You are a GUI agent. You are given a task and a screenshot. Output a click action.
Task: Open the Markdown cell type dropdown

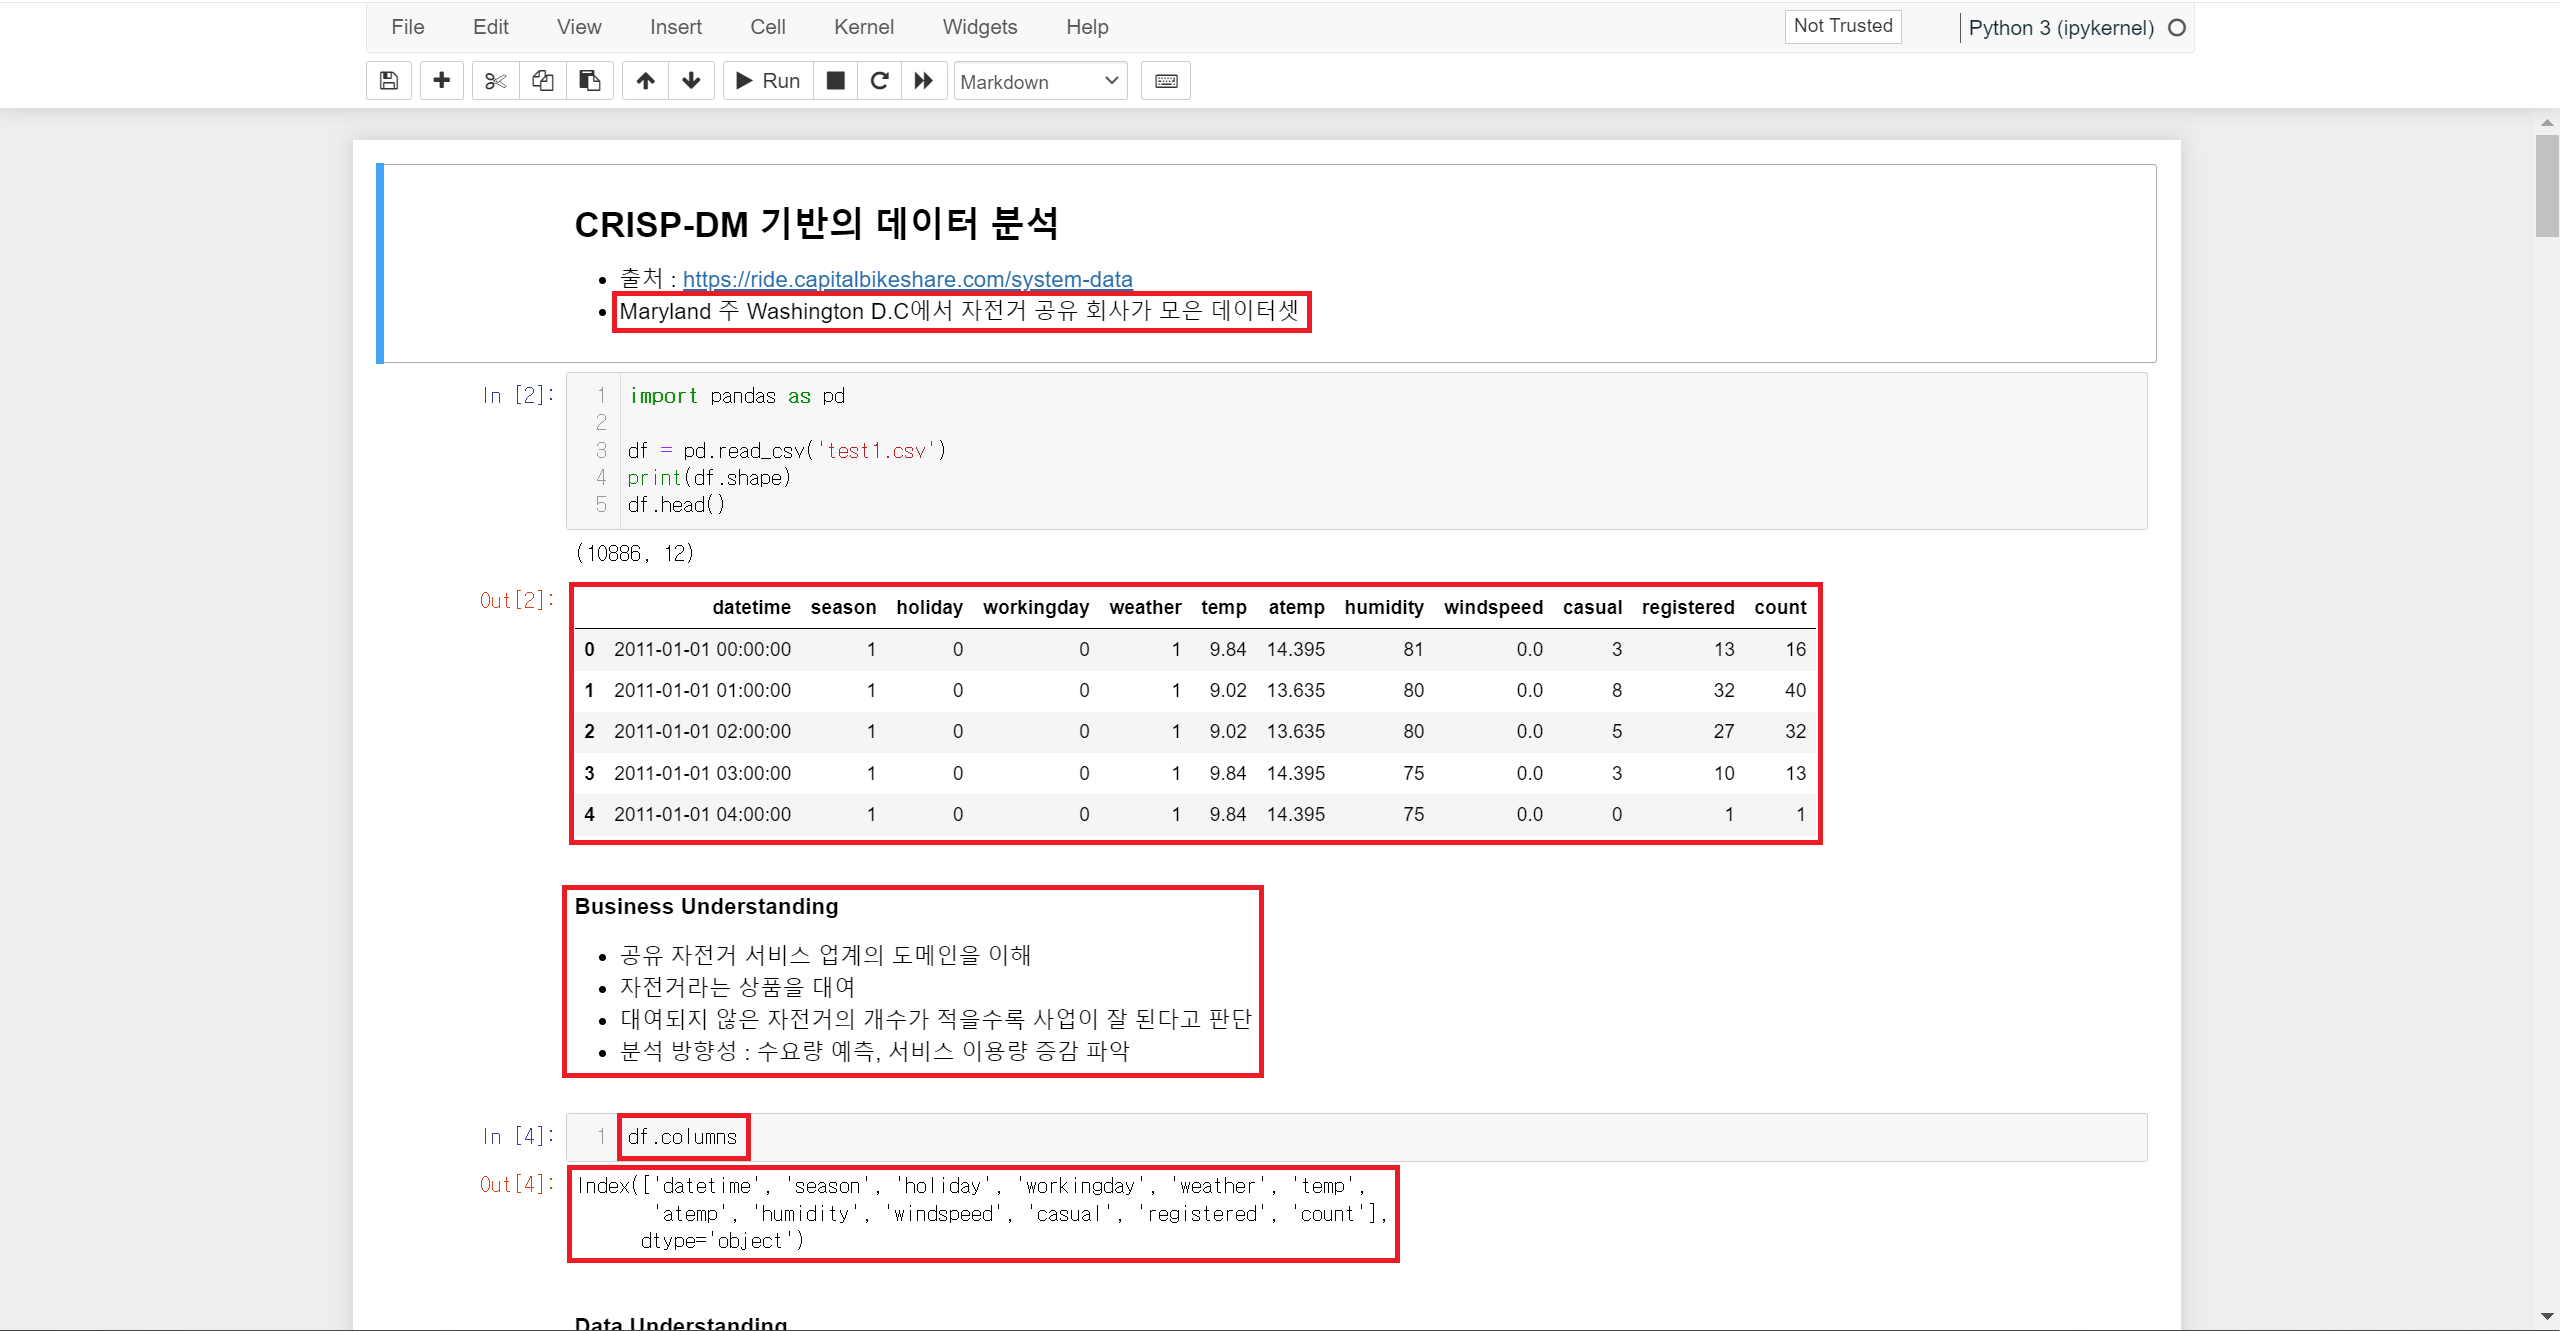pyautogui.click(x=1040, y=81)
